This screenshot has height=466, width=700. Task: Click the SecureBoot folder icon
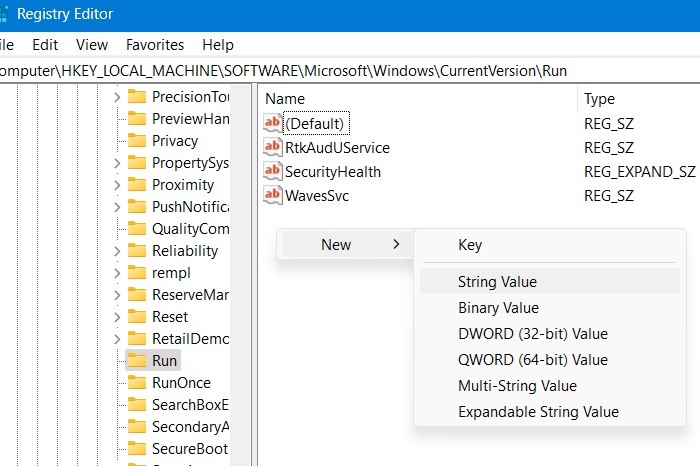pos(137,448)
